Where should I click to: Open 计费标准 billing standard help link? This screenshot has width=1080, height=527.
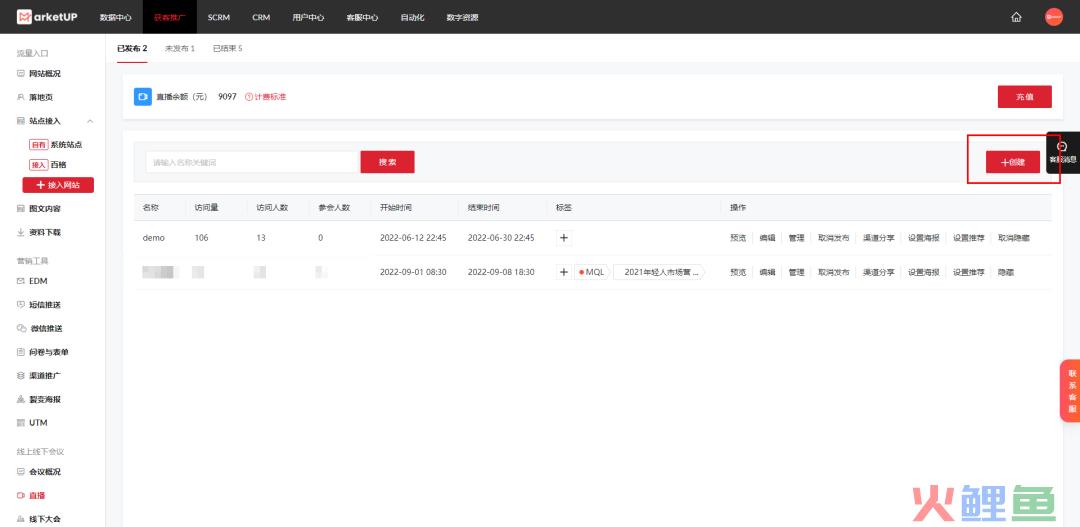[266, 97]
